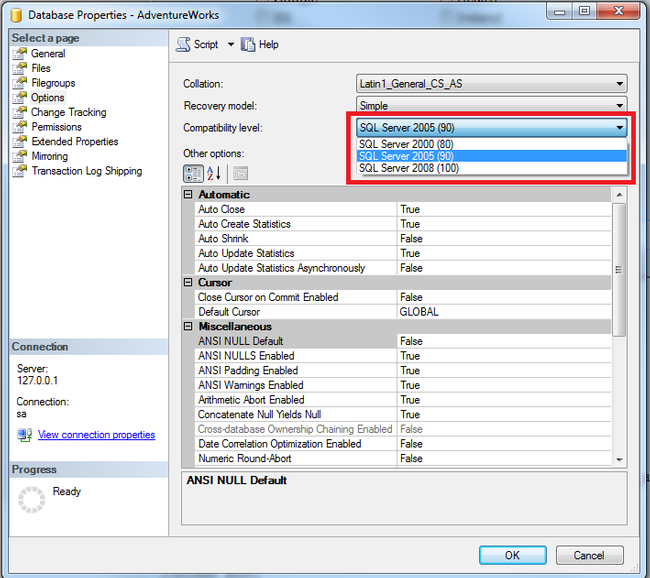650x578 pixels.
Task: Select the ANSI NULLS Enabled row
Action: (x=403, y=356)
